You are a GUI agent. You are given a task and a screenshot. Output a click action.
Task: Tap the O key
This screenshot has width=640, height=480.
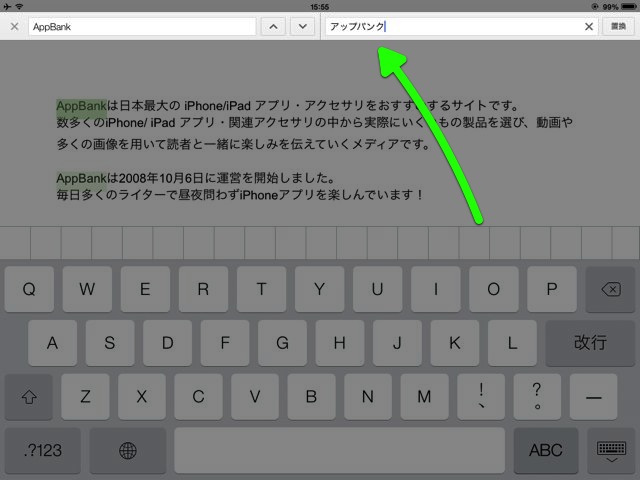493,289
